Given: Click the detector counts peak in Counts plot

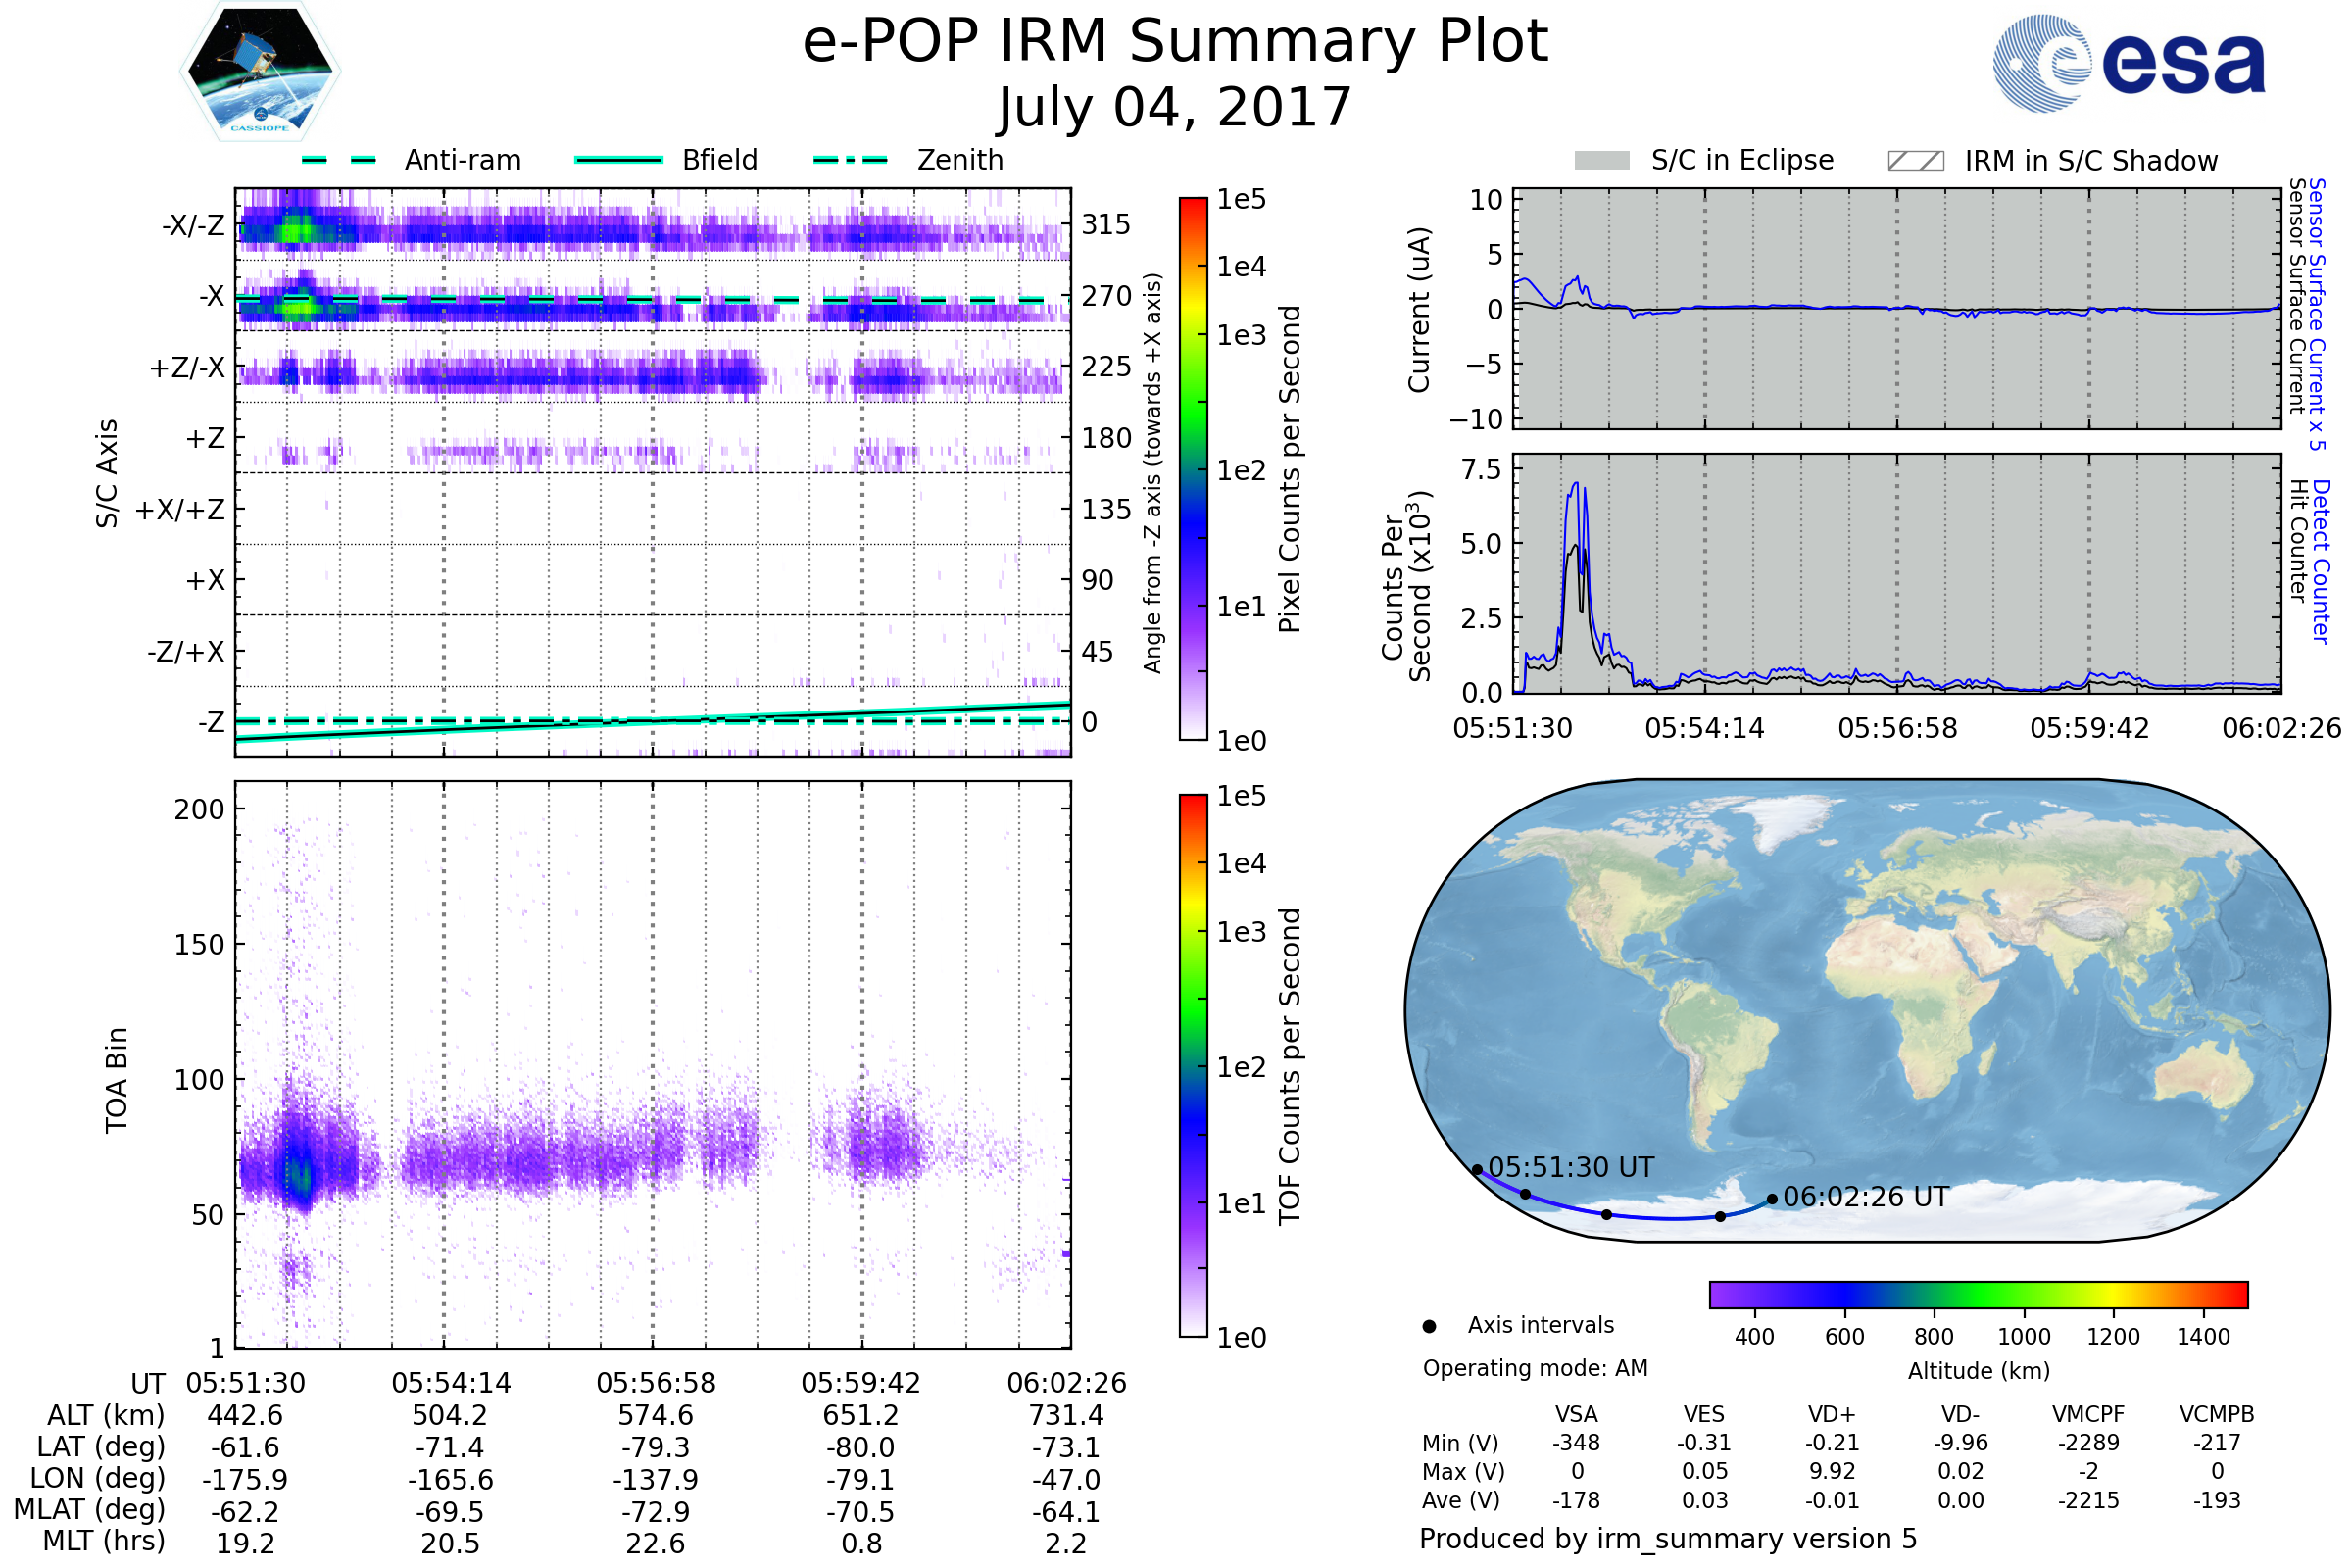Looking at the screenshot, I should 1576,486.
